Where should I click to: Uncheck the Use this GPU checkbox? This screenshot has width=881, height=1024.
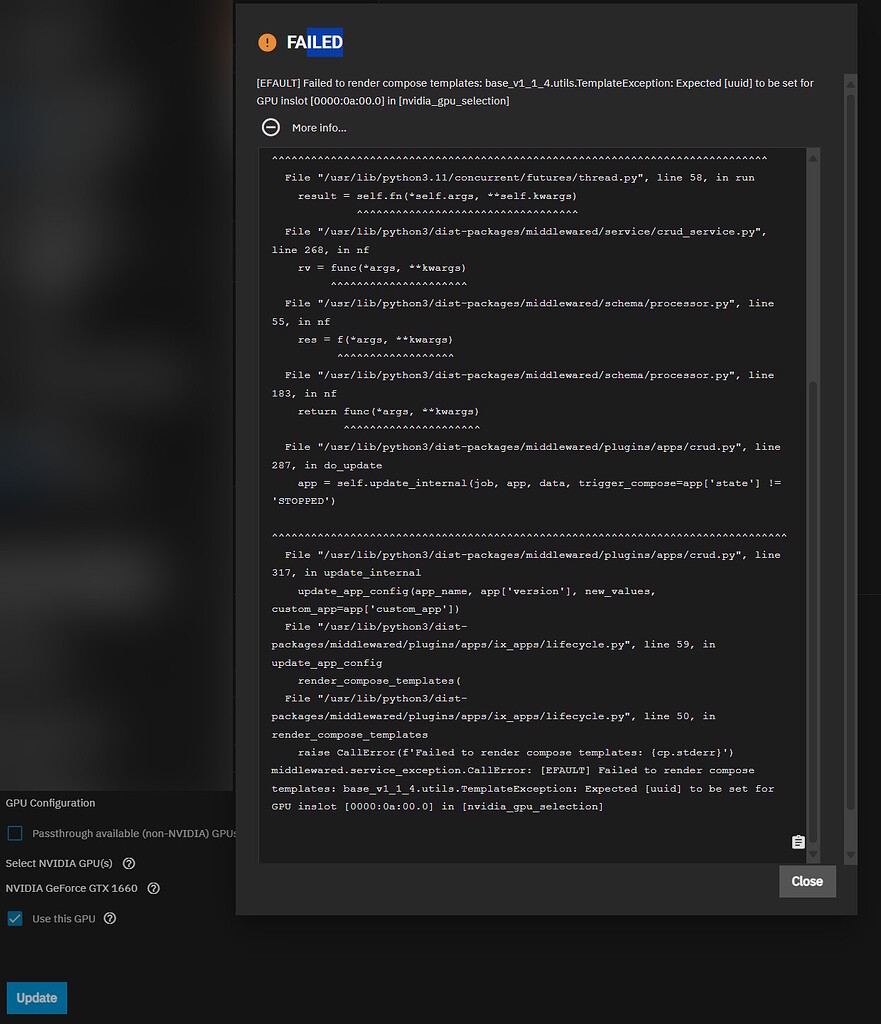pyautogui.click(x=15, y=918)
